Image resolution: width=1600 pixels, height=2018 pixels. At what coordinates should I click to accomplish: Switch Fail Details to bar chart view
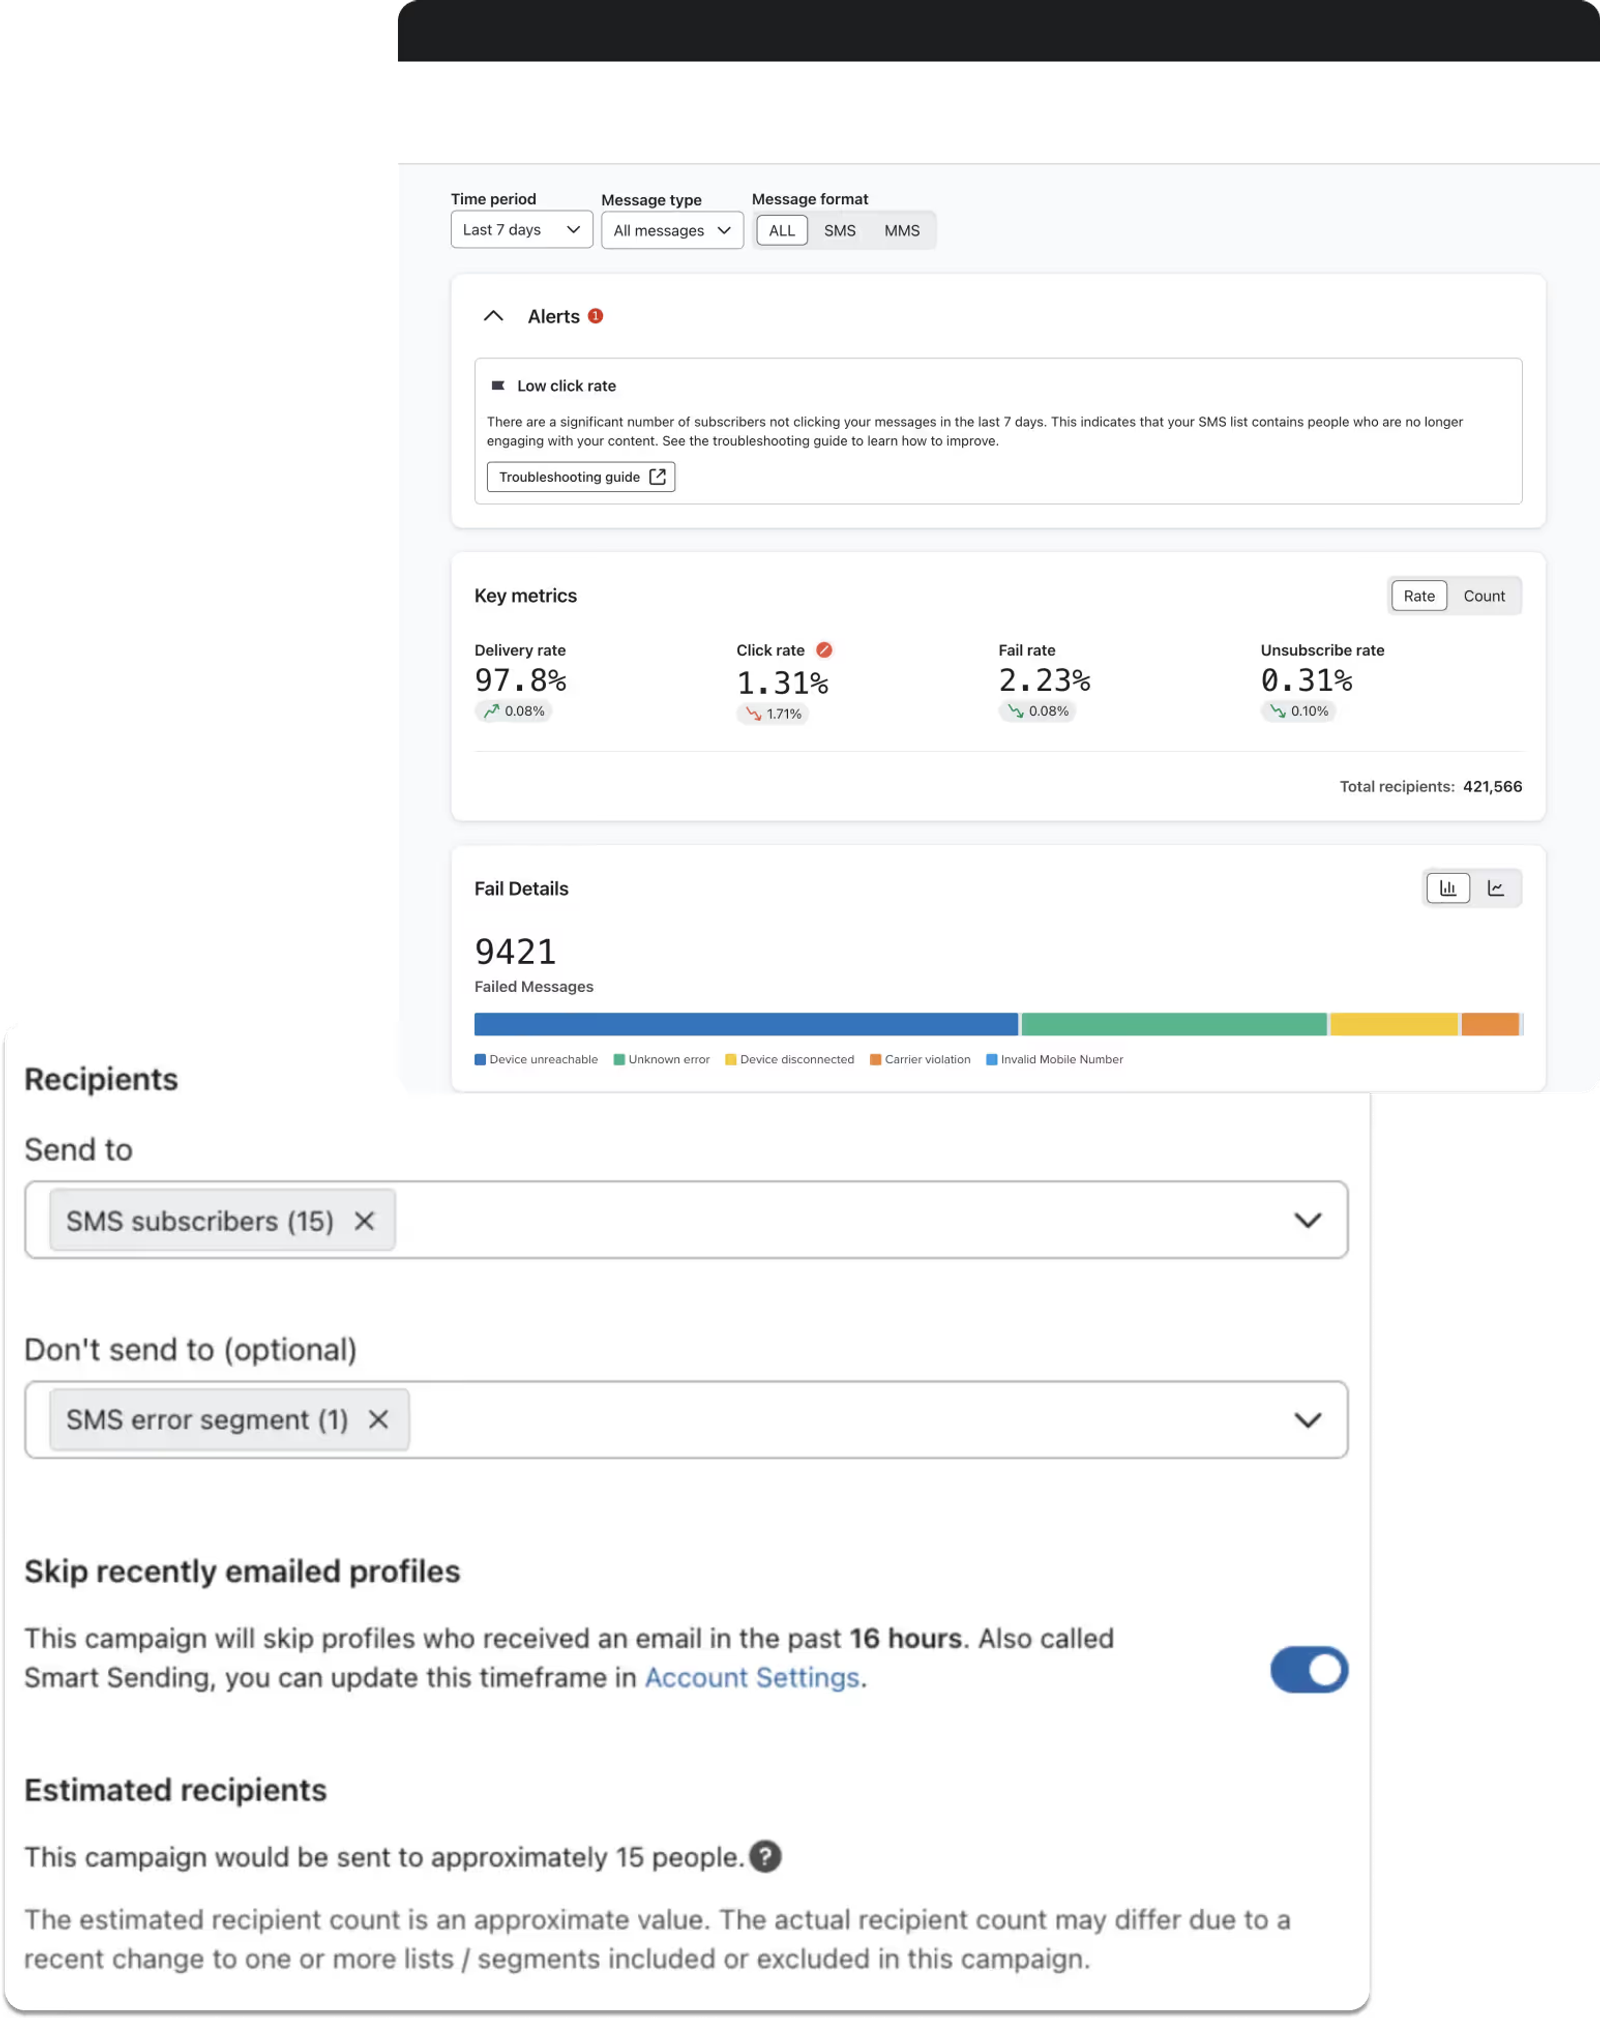1447,888
